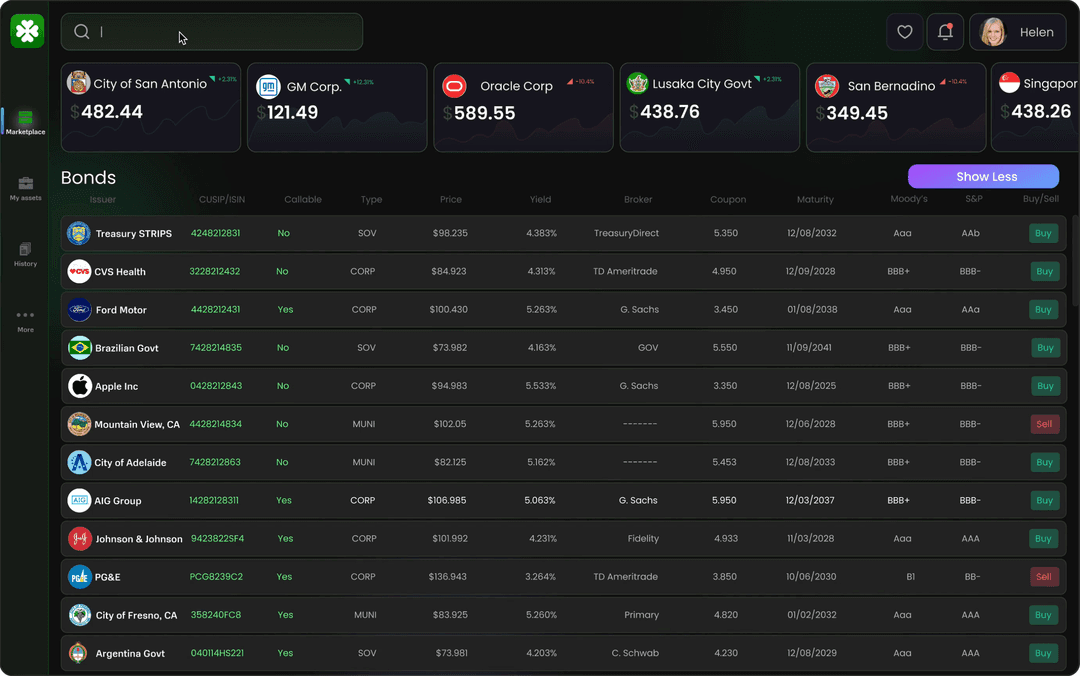Click CUSIP 9423822SF4
This screenshot has height=676, width=1080.
click(218, 538)
